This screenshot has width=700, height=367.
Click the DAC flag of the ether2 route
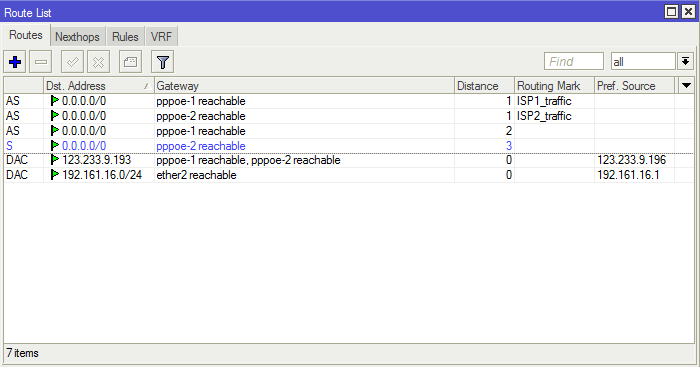point(17,175)
